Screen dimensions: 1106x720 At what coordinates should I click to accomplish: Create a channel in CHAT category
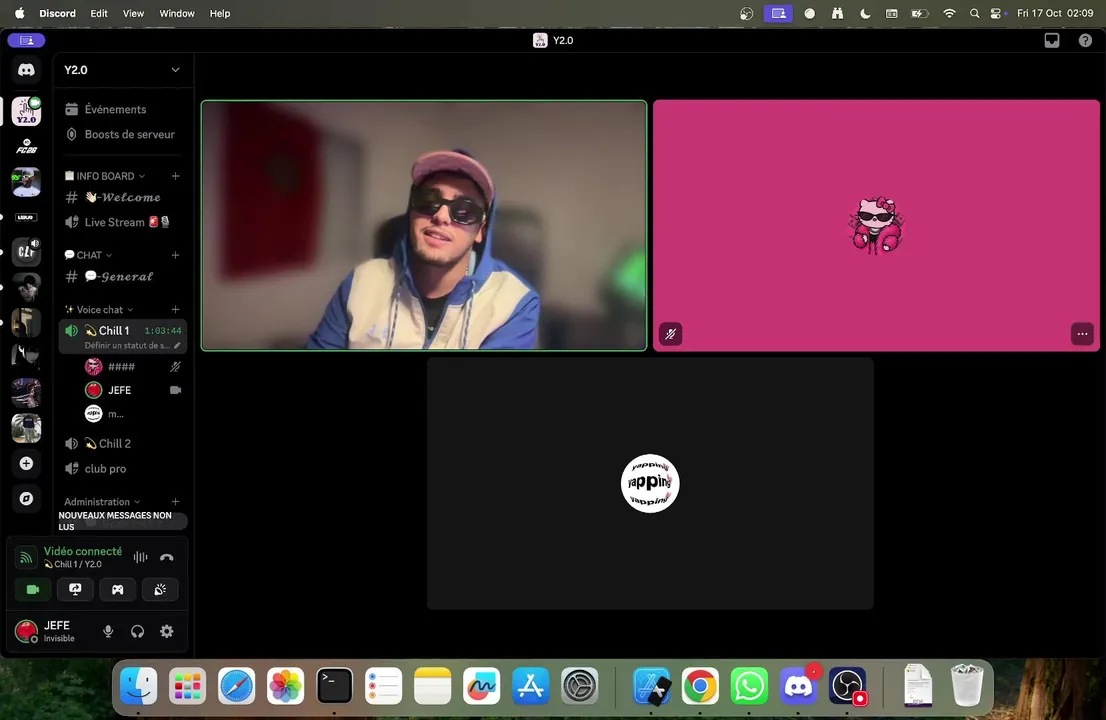point(176,255)
